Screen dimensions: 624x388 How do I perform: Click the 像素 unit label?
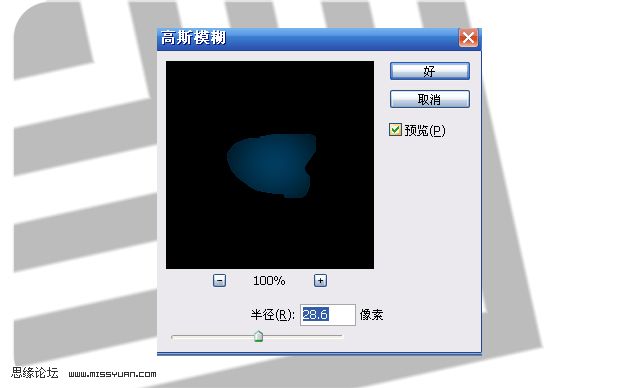371,315
